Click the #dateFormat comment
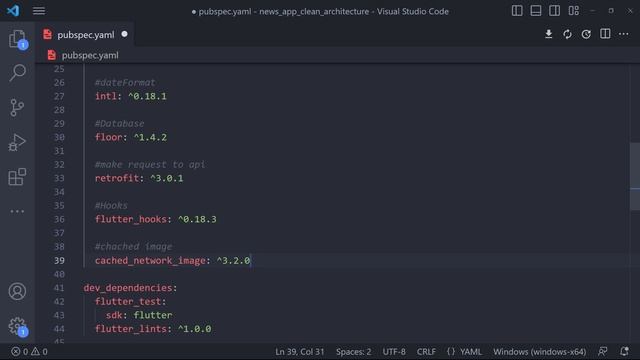Viewport: 640px width, 360px height. click(125, 82)
